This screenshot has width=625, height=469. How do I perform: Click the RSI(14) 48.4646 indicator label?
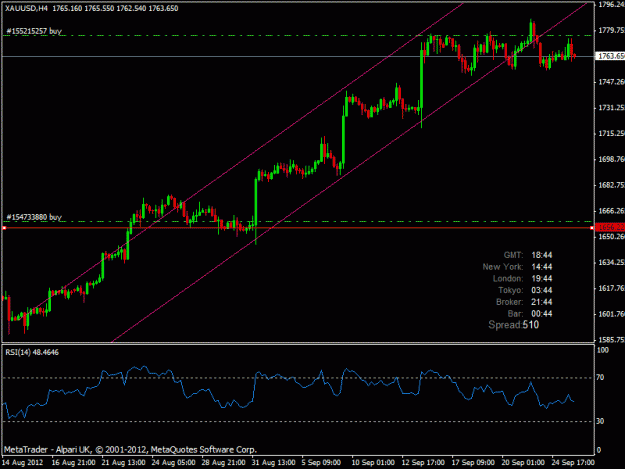point(32,352)
